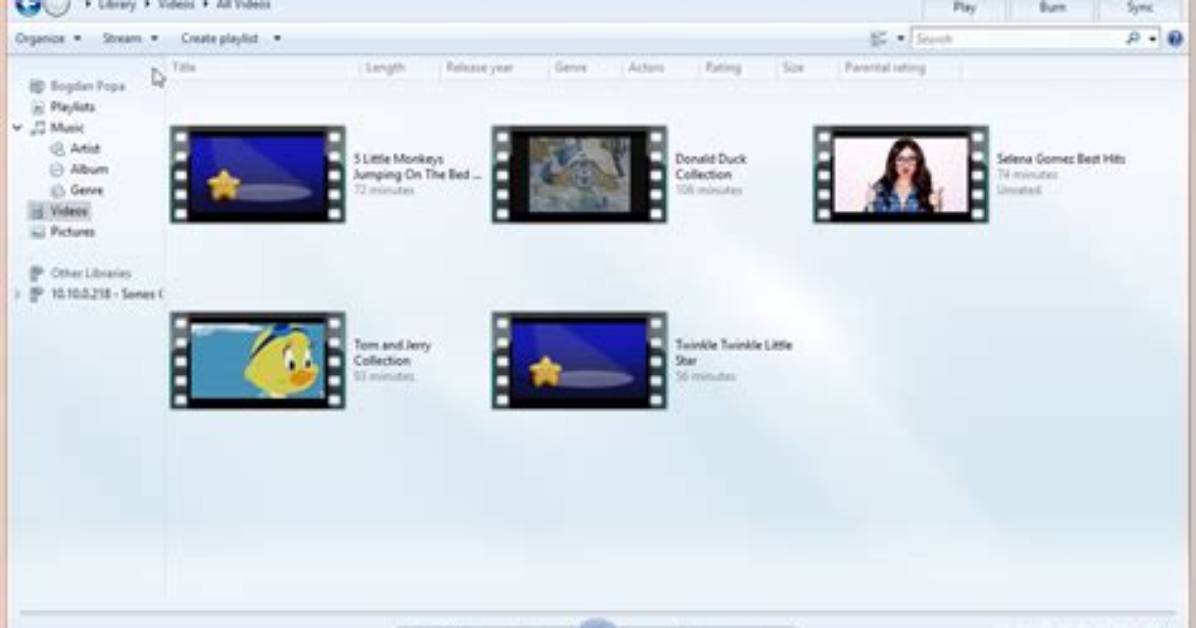Viewport: 1196px width, 628px height.
Task: Sort by the Release year column
Action: coord(479,67)
